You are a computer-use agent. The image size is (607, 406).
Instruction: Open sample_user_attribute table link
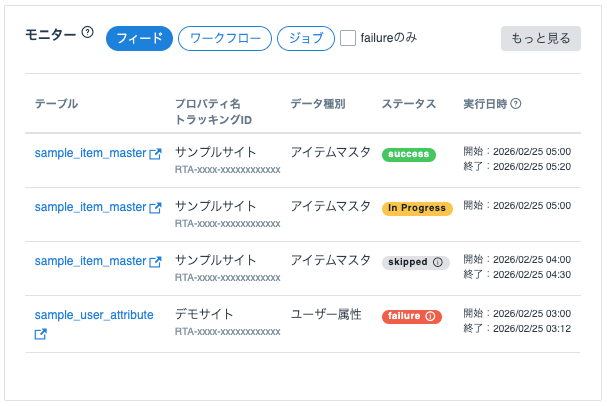point(94,315)
